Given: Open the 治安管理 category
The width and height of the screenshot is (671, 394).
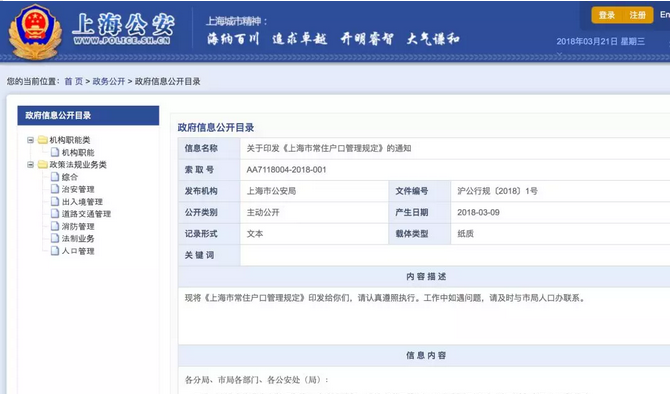Looking at the screenshot, I should click(78, 189).
